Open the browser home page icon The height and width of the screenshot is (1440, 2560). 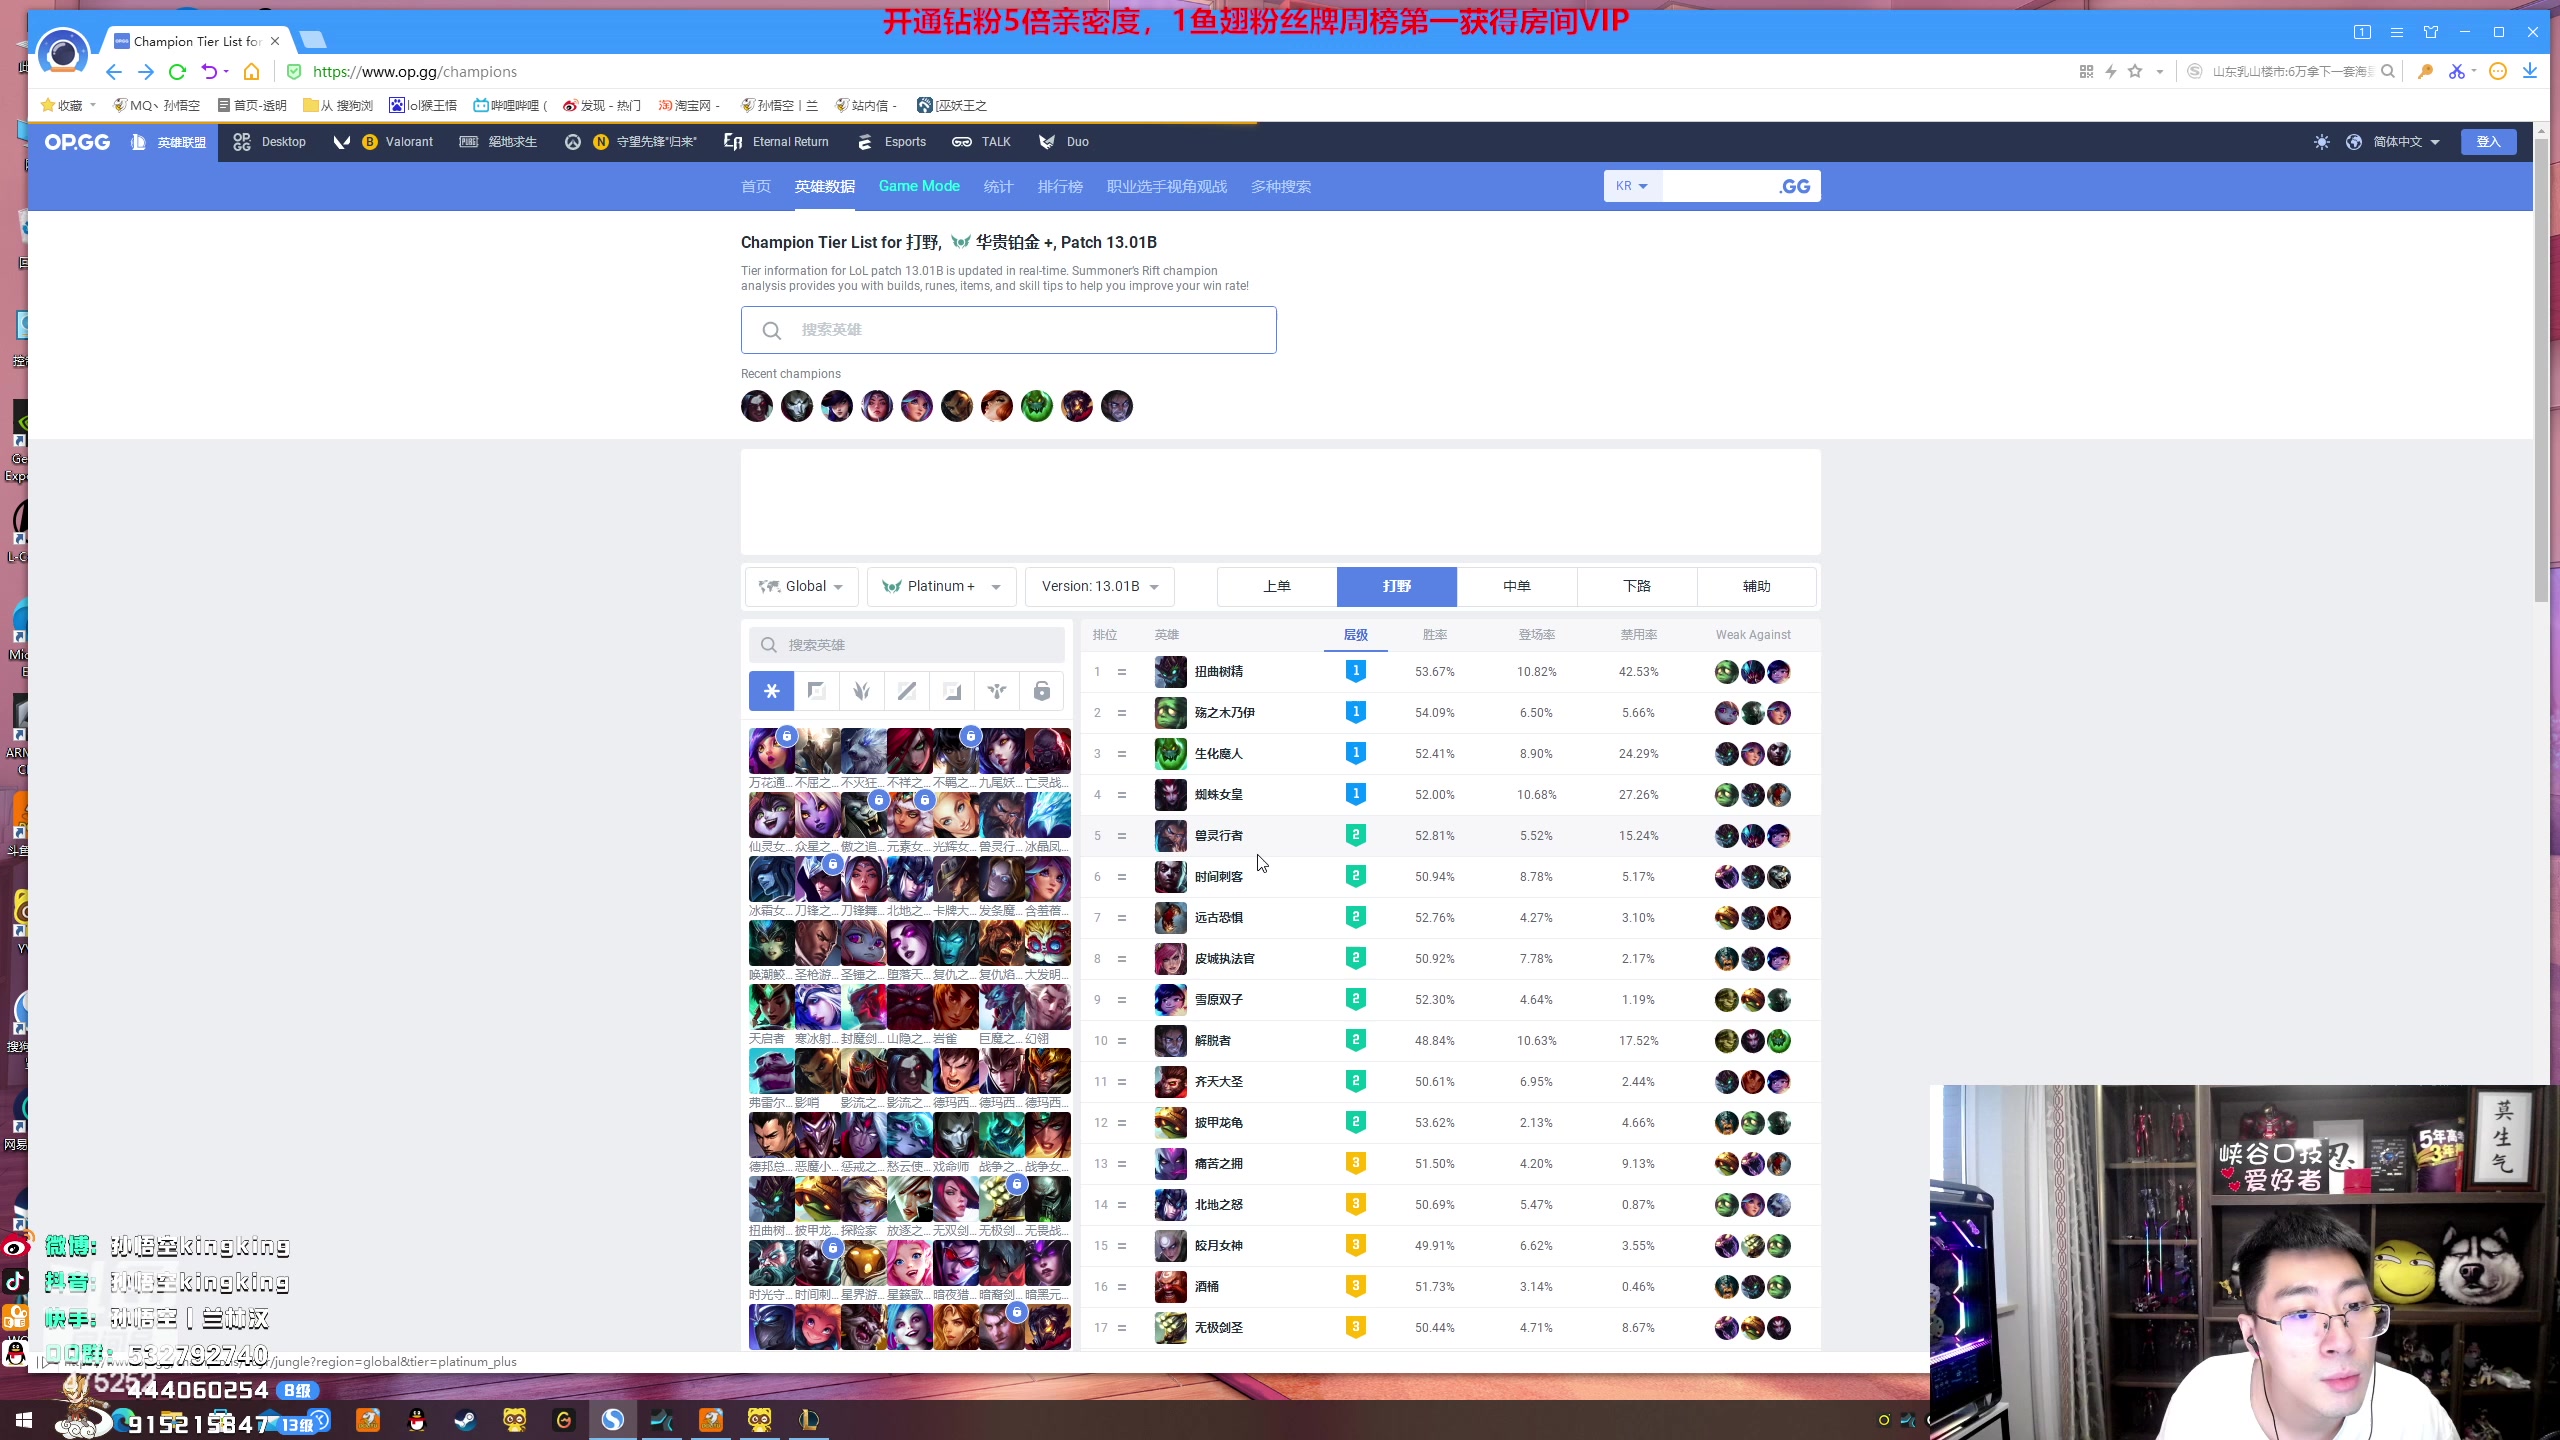point(251,72)
